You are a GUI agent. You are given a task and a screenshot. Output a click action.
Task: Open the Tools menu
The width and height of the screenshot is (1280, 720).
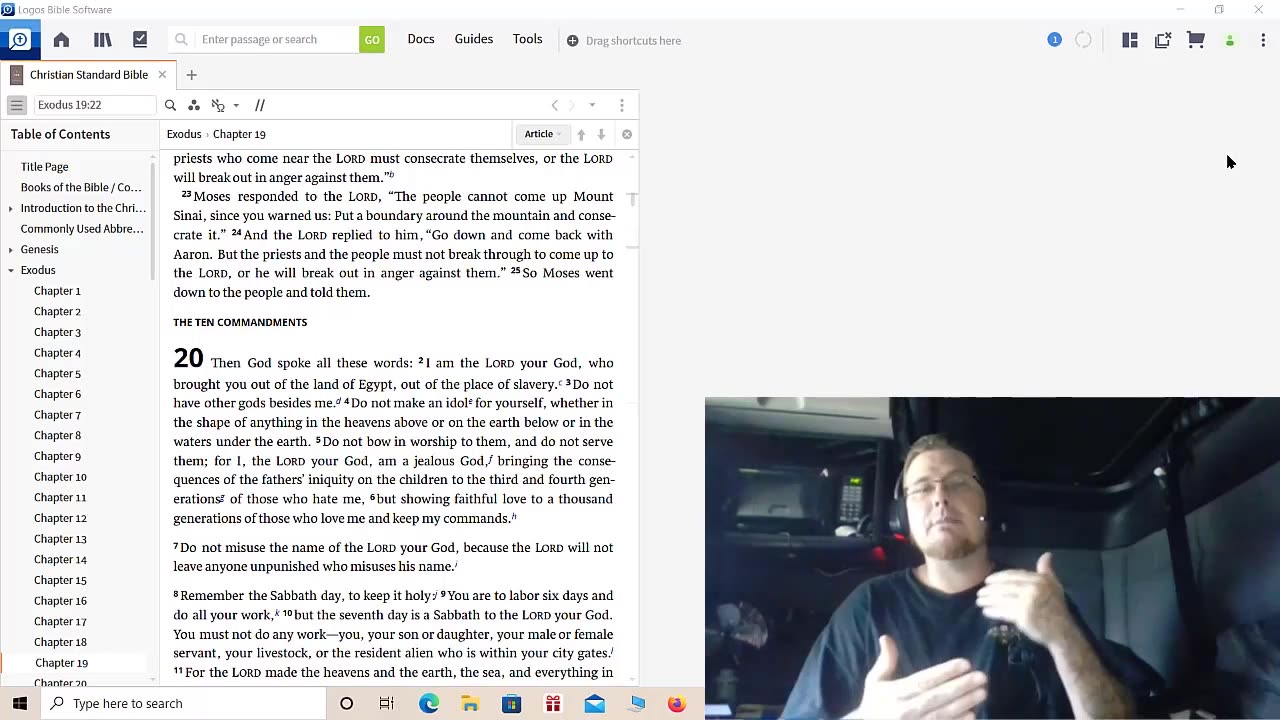pos(528,39)
